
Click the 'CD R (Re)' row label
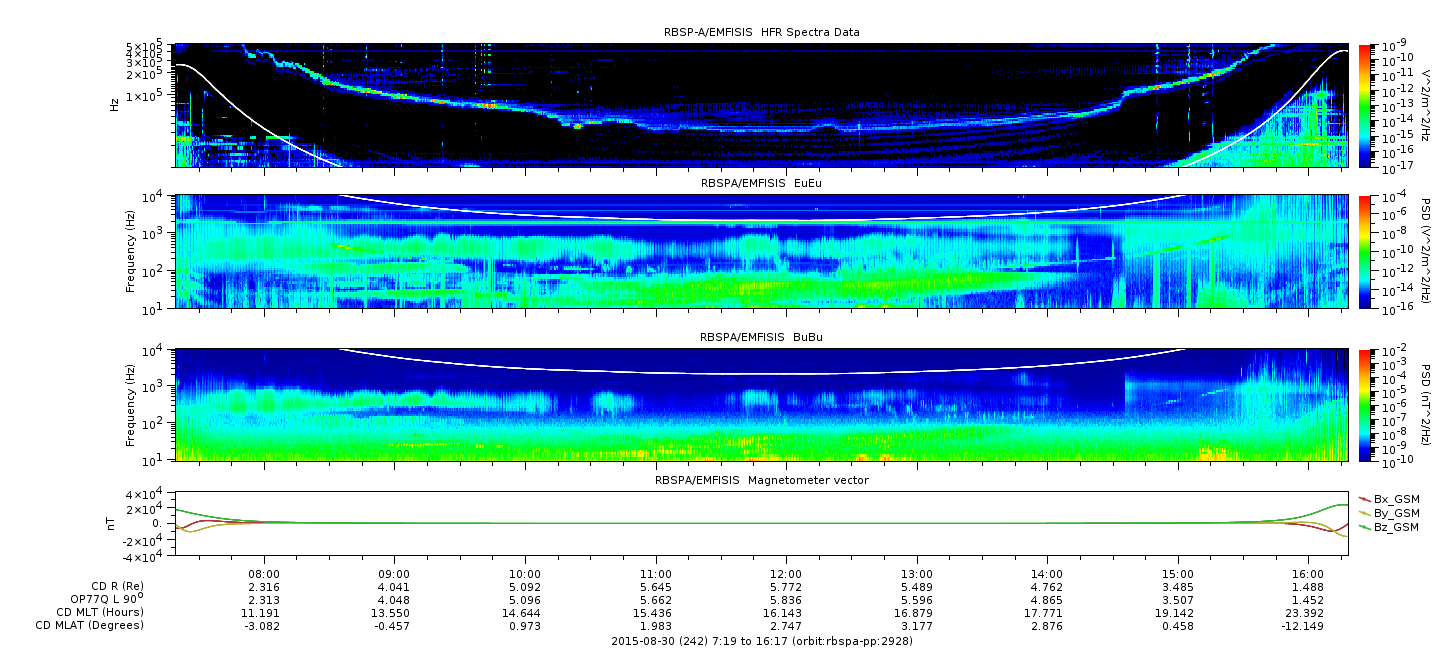(117, 586)
